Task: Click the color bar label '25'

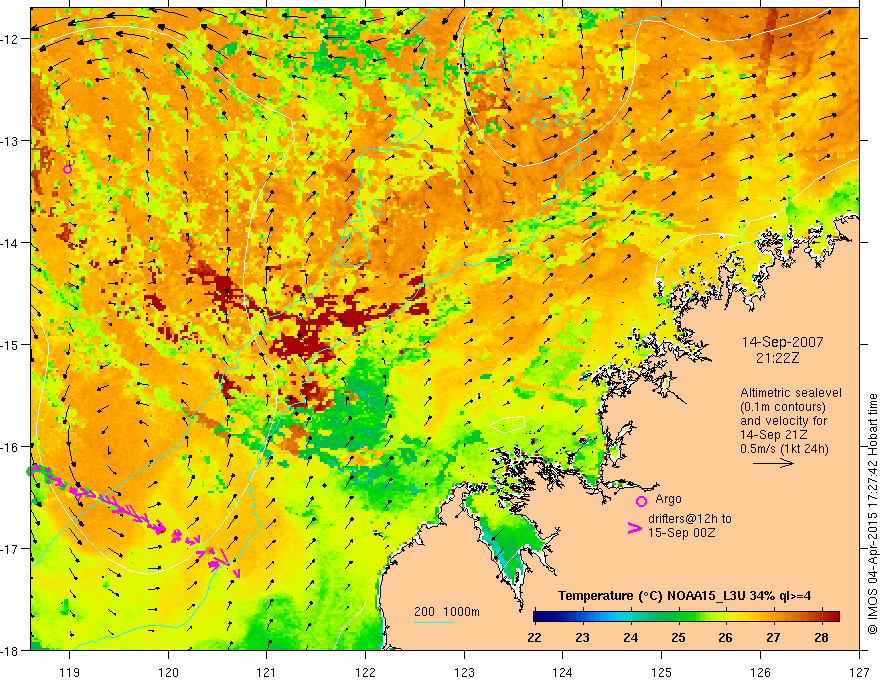Action: pos(678,637)
